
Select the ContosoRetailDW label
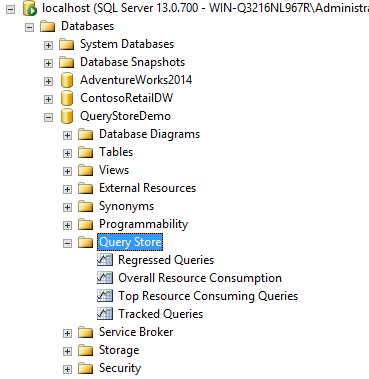(x=127, y=98)
